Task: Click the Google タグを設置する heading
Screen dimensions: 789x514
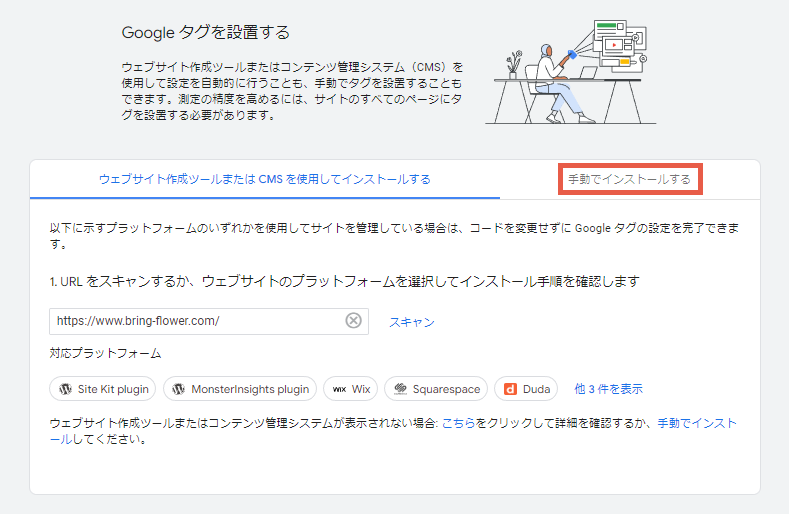Action: (206, 33)
